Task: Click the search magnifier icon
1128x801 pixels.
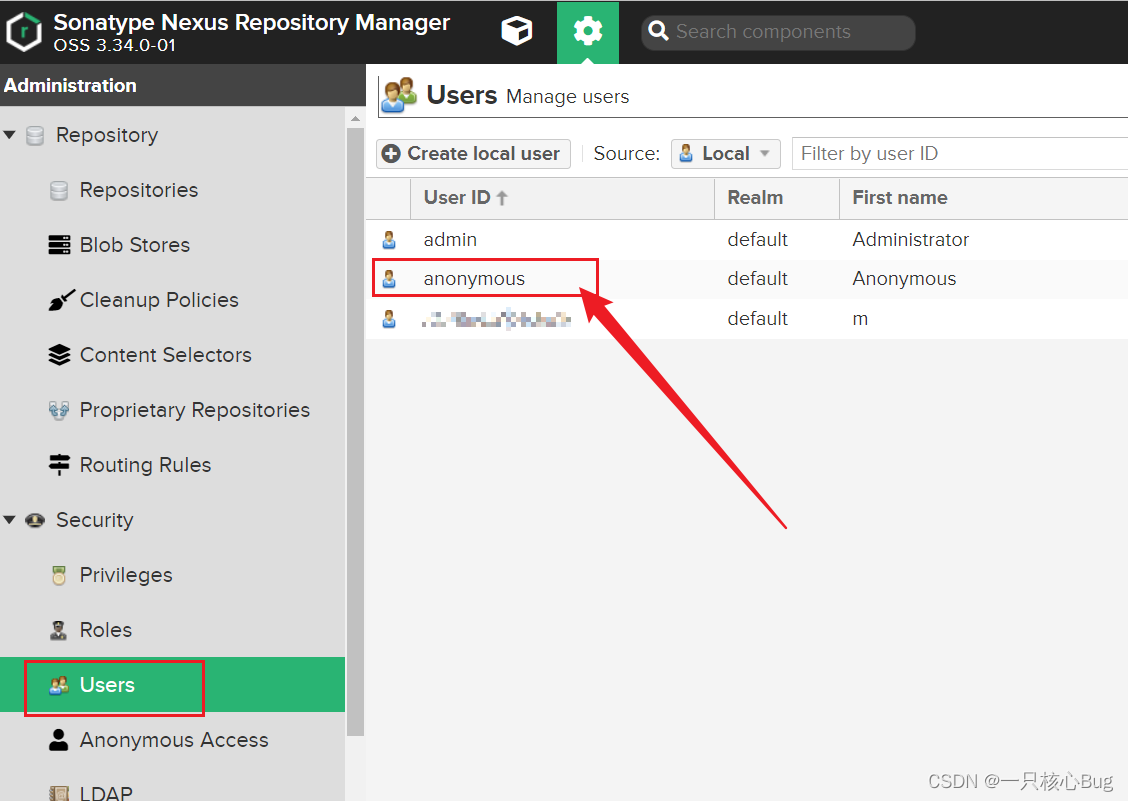Action: pyautogui.click(x=658, y=31)
